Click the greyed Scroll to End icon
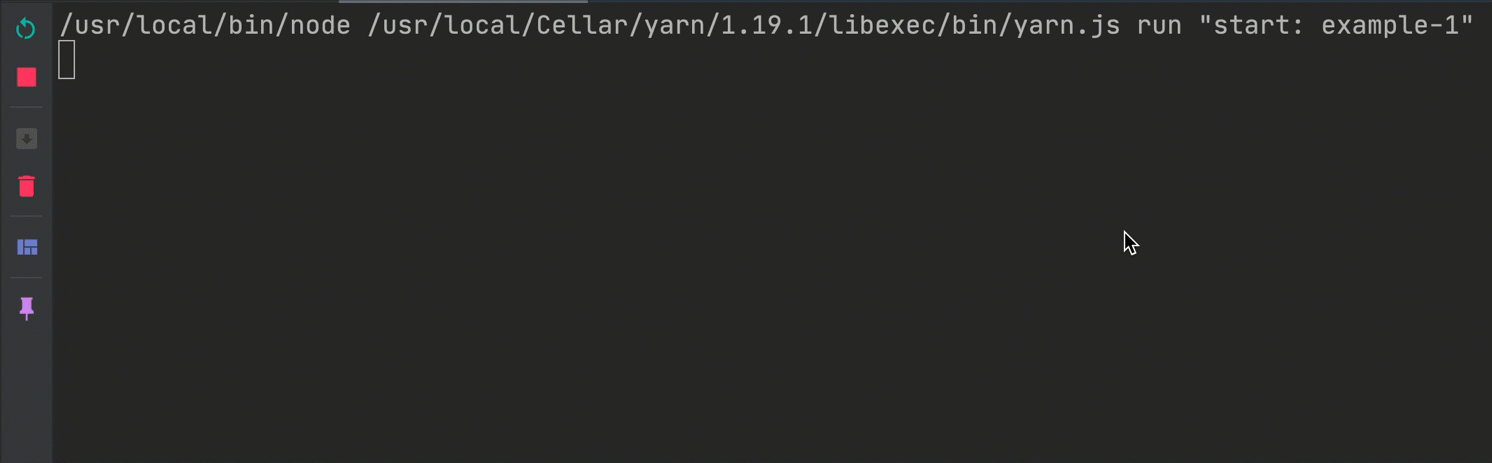This screenshot has height=463, width=1492. click(26, 138)
